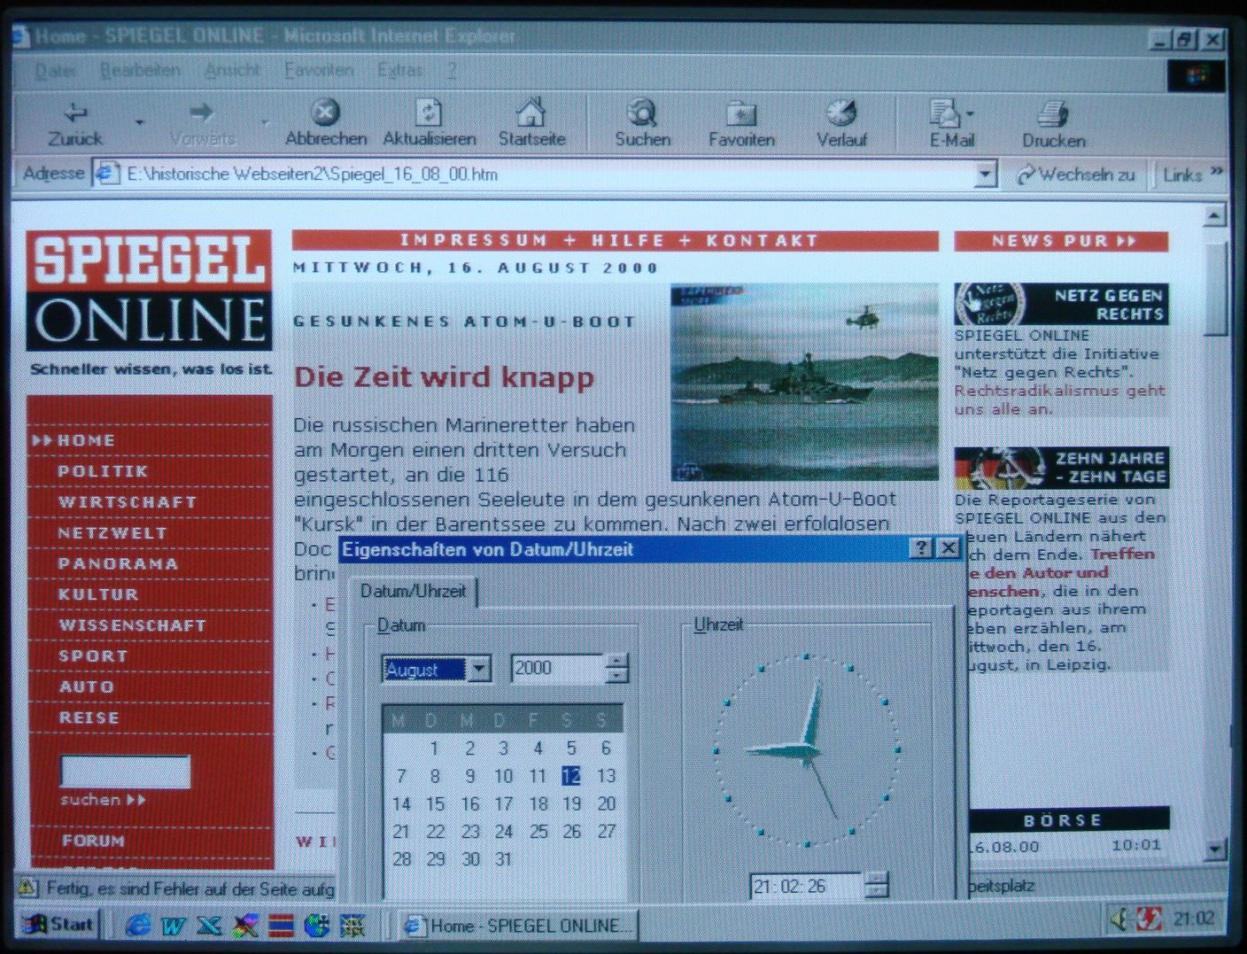Viewport: 1247px width, 954px height.
Task: Open the KULTUR section link
Action: click(x=97, y=595)
